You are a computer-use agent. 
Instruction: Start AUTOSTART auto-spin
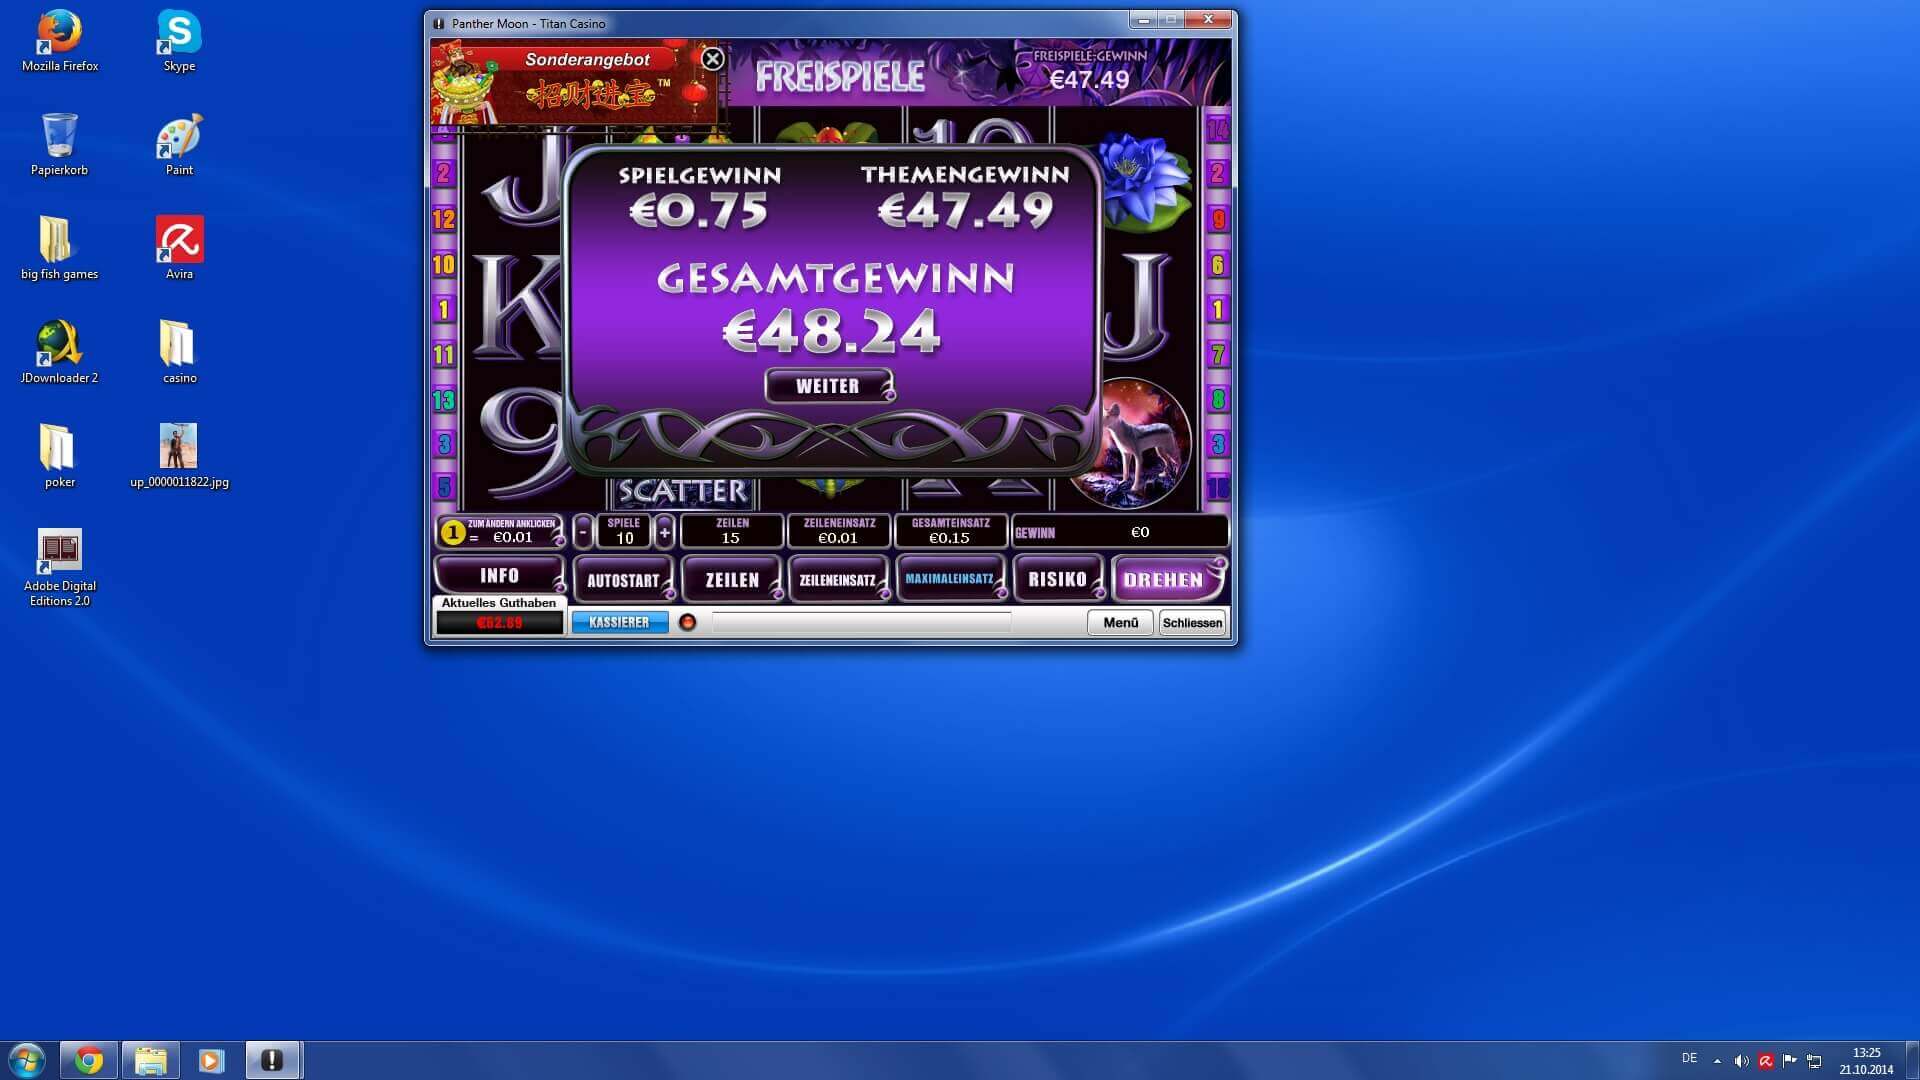coord(624,580)
